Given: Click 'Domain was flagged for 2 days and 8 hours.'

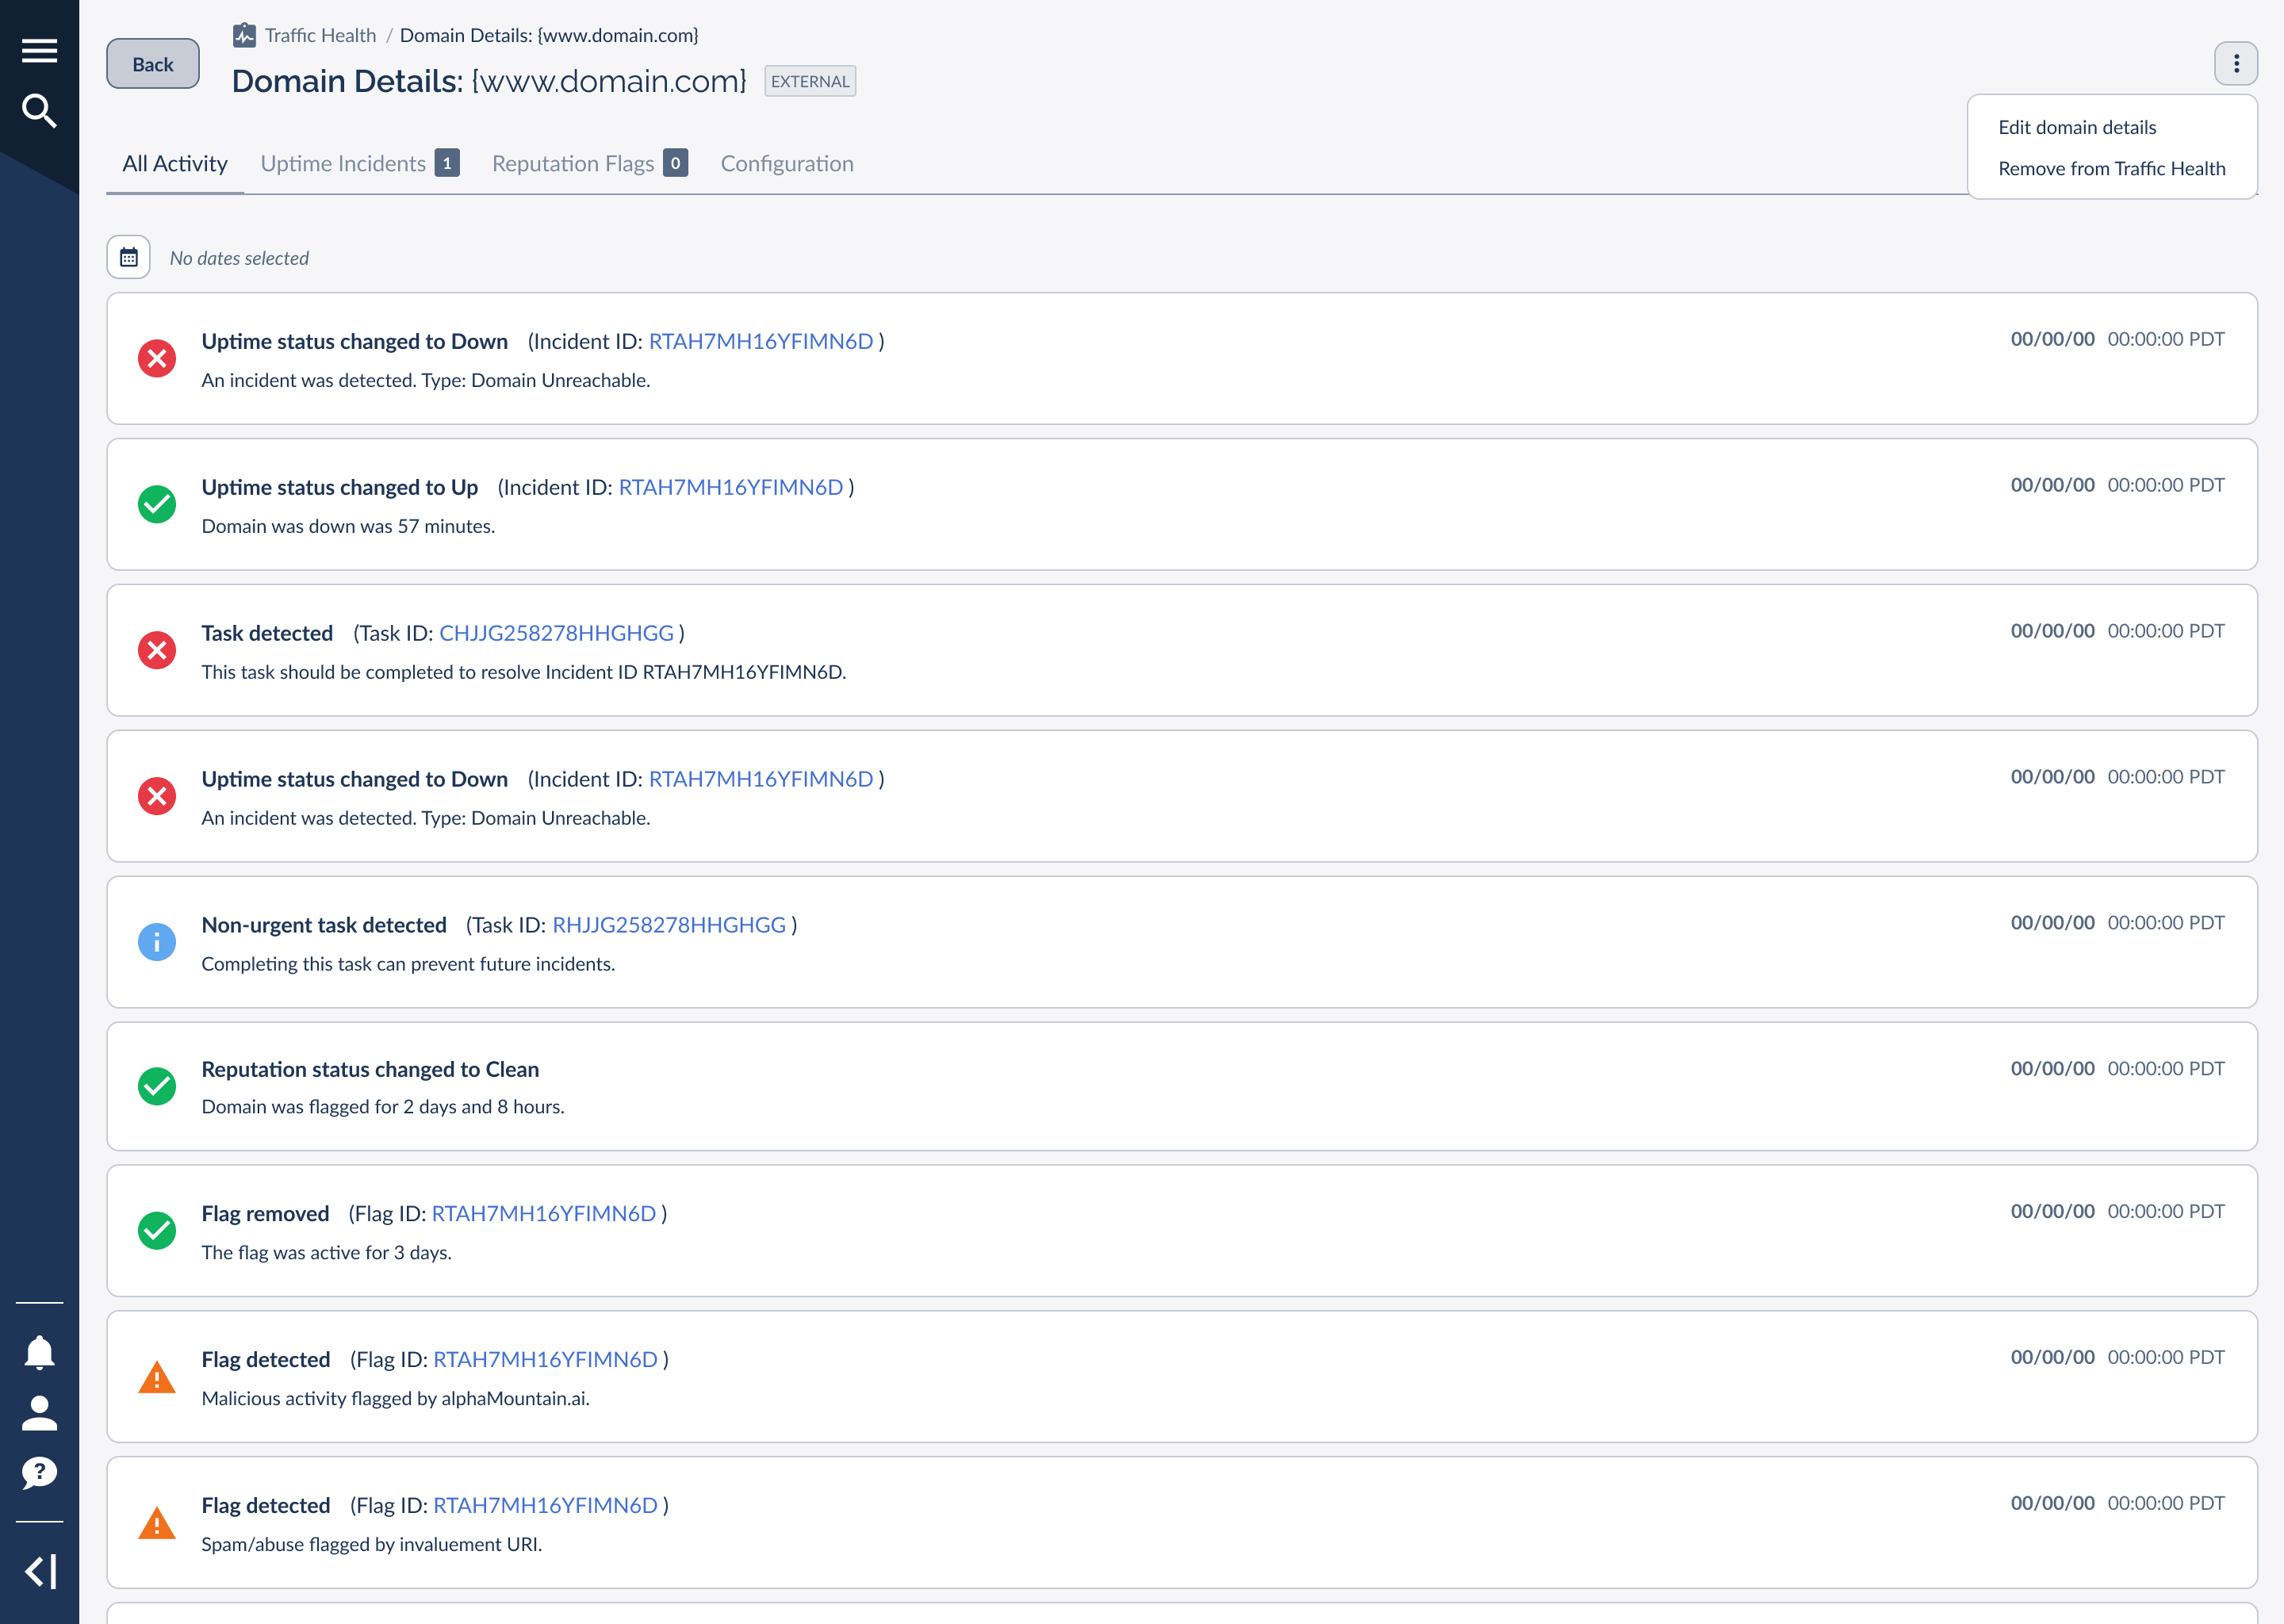Looking at the screenshot, I should click(383, 1106).
